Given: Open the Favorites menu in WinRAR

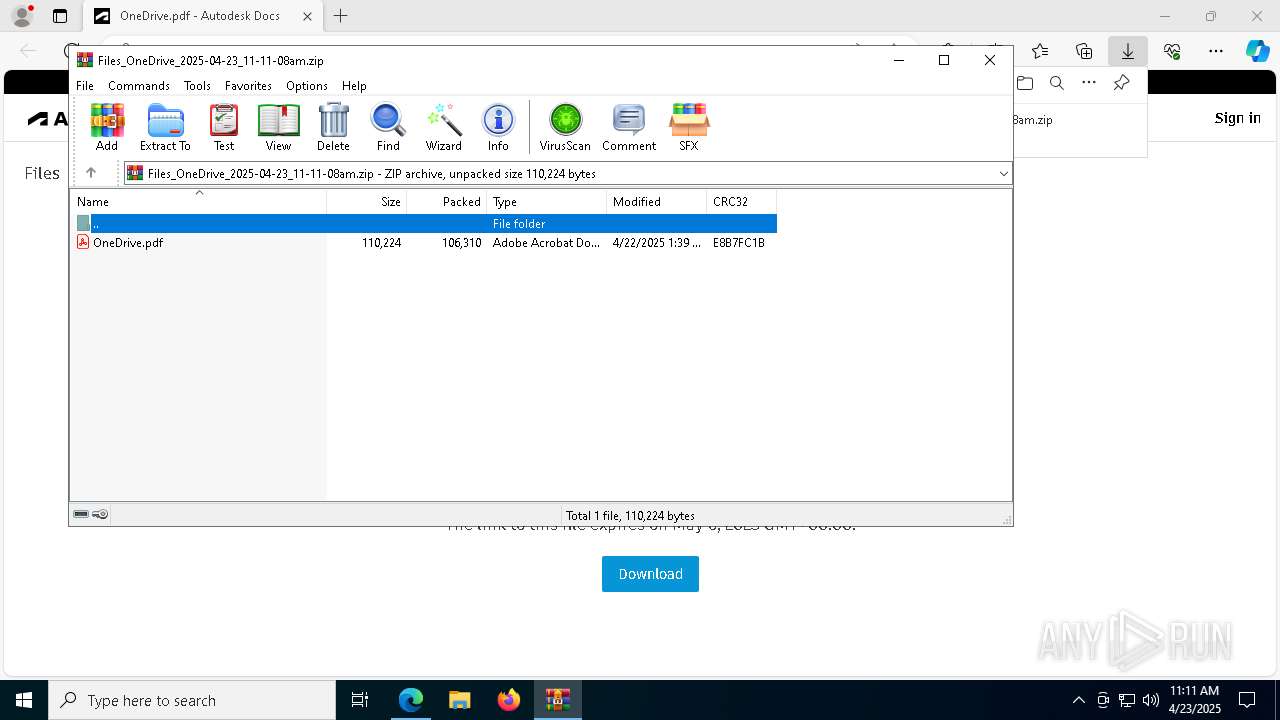Looking at the screenshot, I should pos(248,86).
